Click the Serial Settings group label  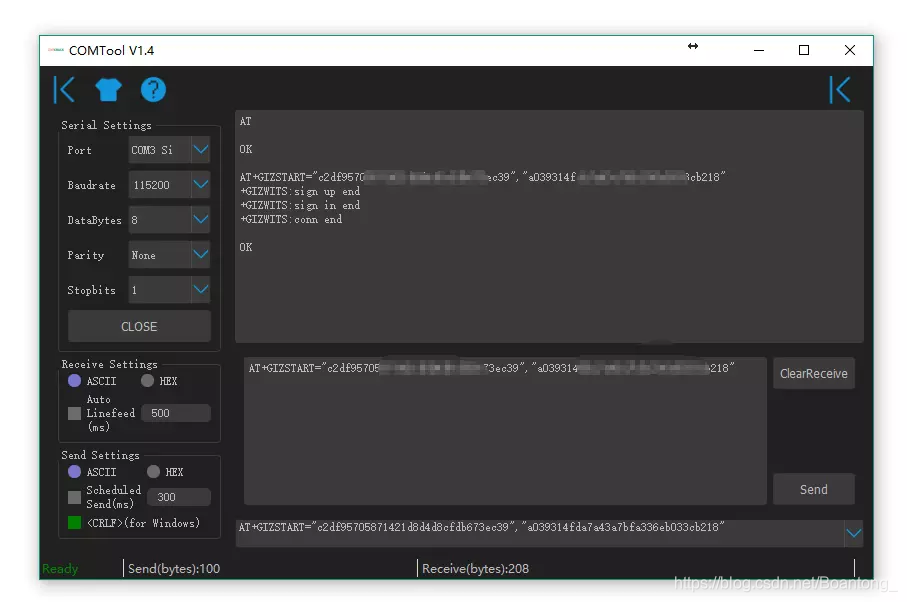[x=106, y=125]
